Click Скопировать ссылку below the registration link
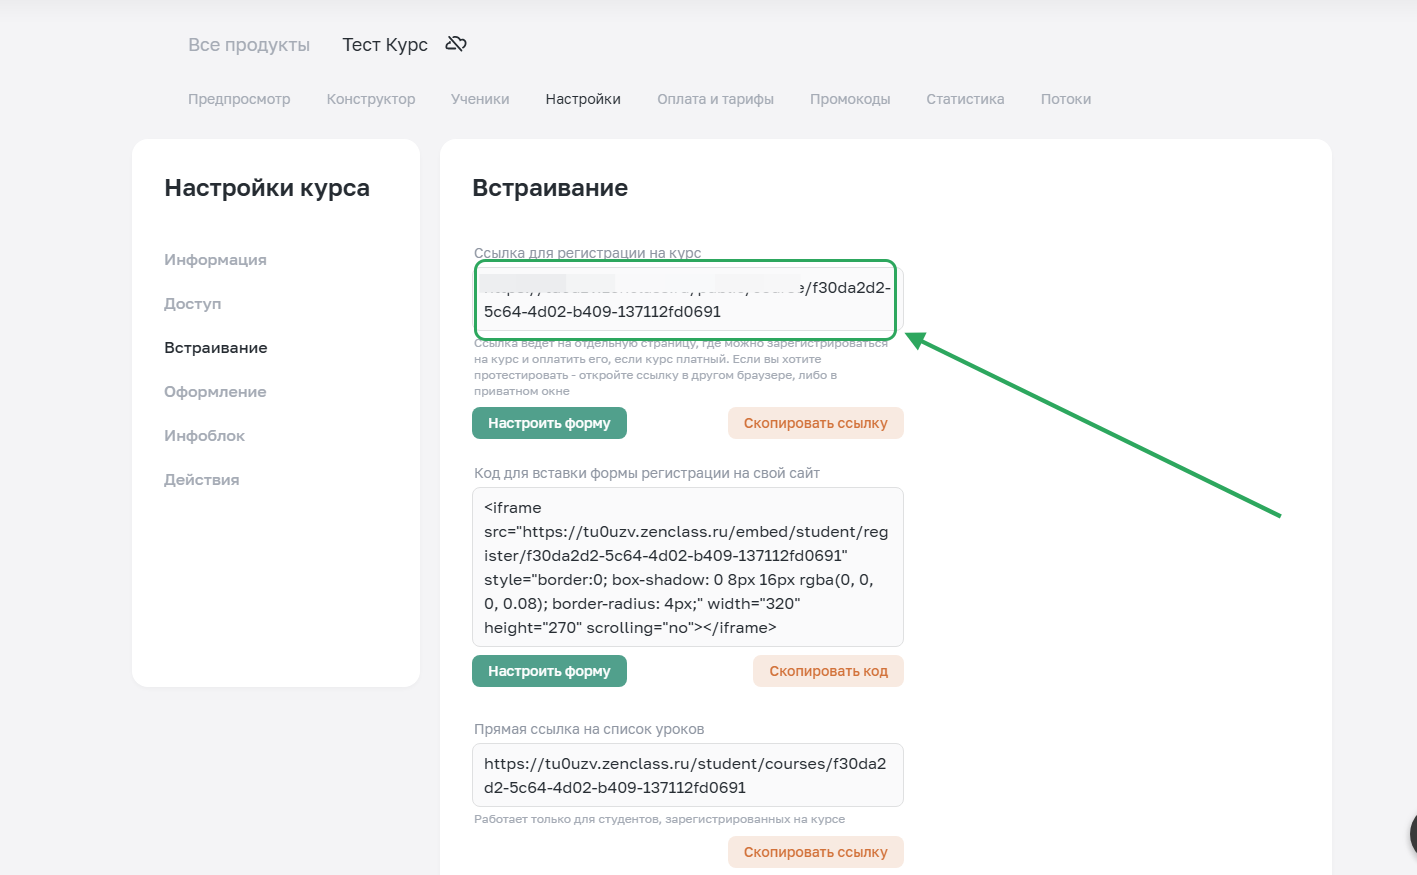 (x=815, y=423)
